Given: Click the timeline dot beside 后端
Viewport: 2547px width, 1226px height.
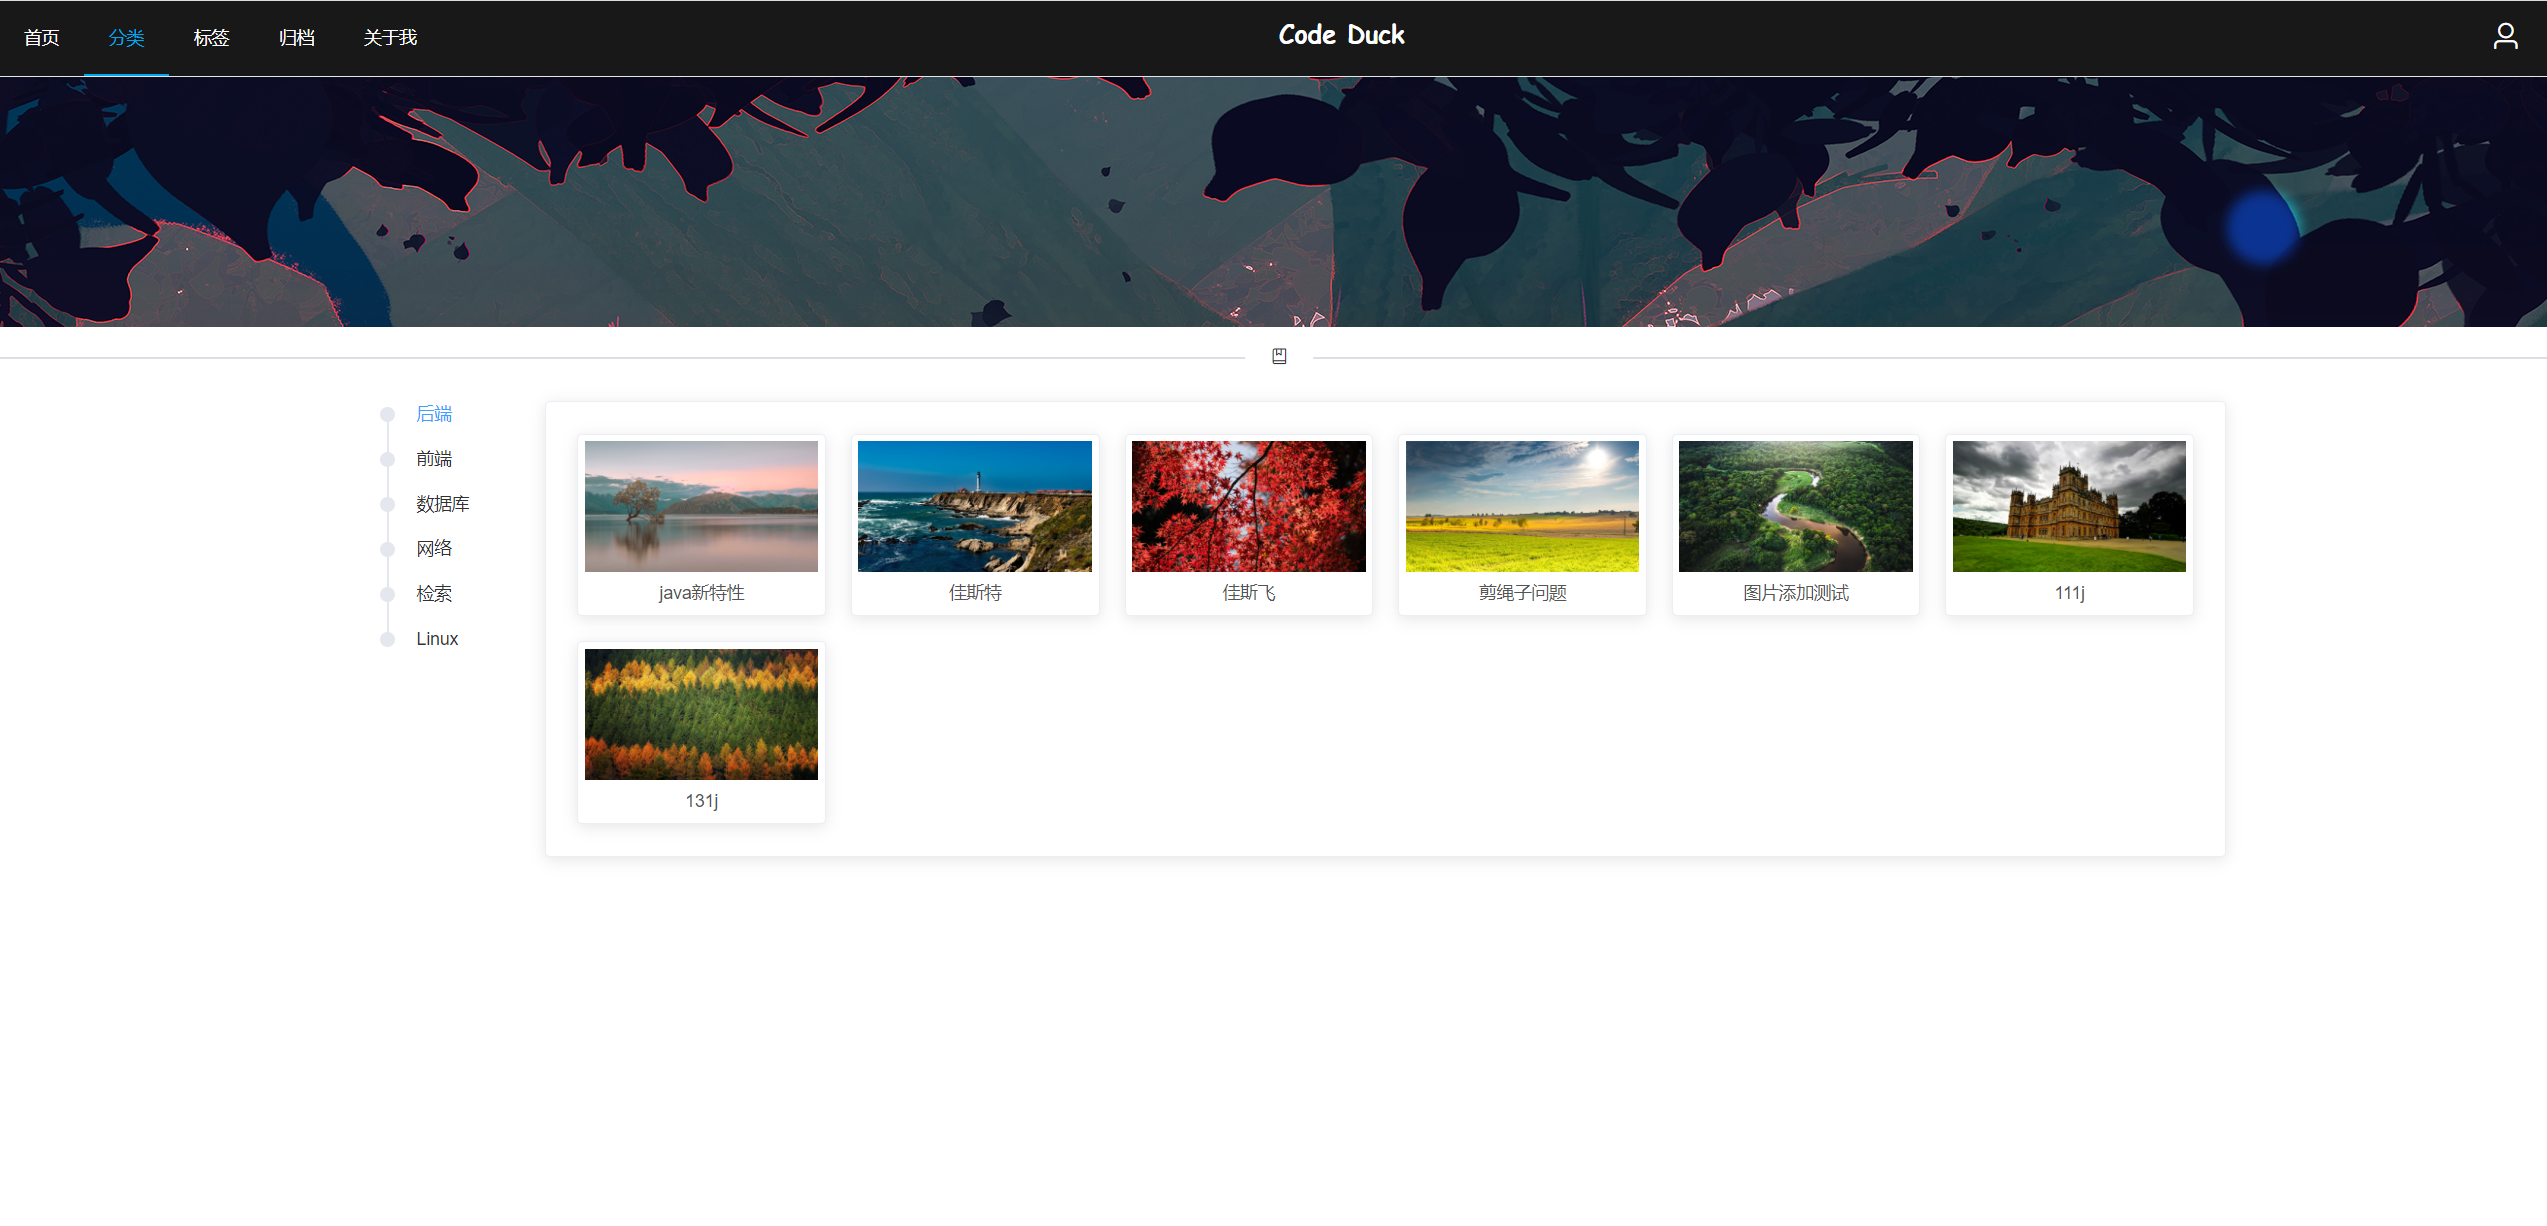Looking at the screenshot, I should [387, 414].
